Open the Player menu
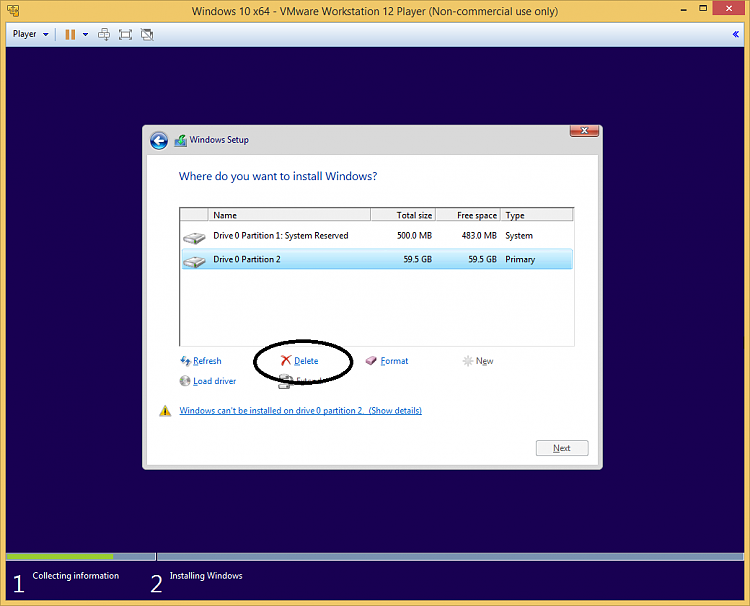The image size is (750, 606). [x=30, y=34]
